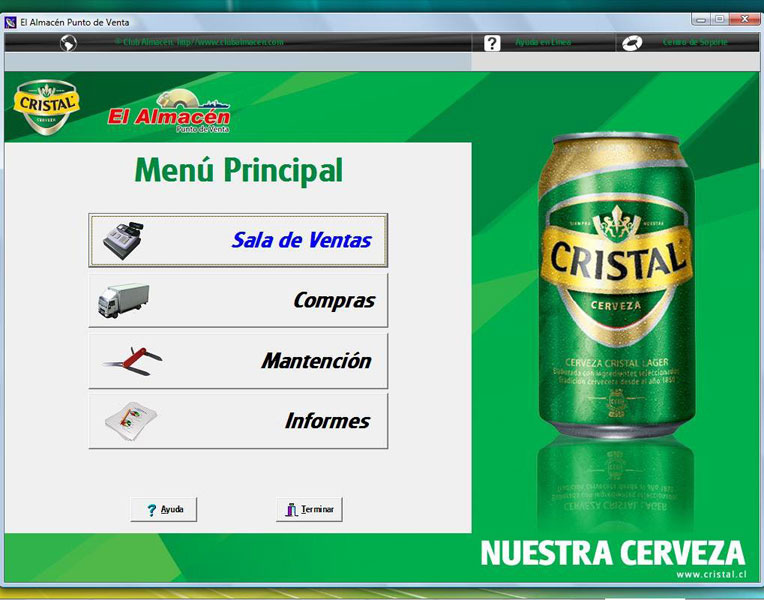764x600 pixels.
Task: Maximize the El Almacén window
Action: point(720,19)
